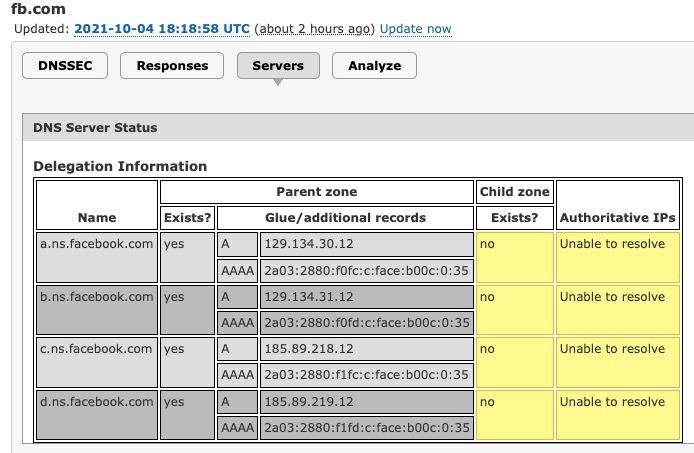The width and height of the screenshot is (694, 453).
Task: Click IP address 185.89.218.12
Action: tap(367, 349)
